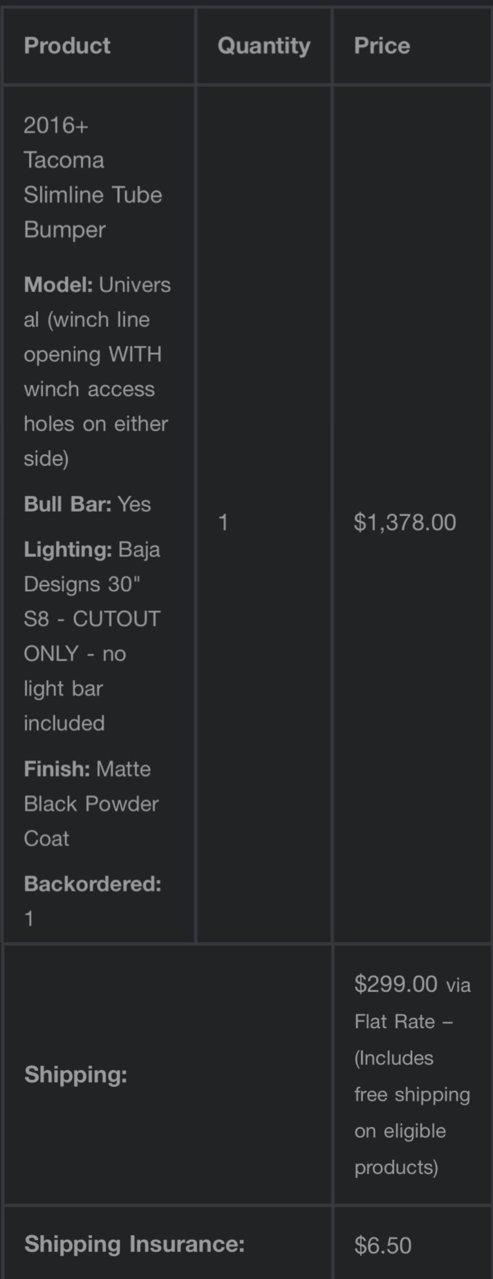The width and height of the screenshot is (493, 1279).
Task: Click the Baja Designs 30" S8 cutout text
Action: coord(92,636)
